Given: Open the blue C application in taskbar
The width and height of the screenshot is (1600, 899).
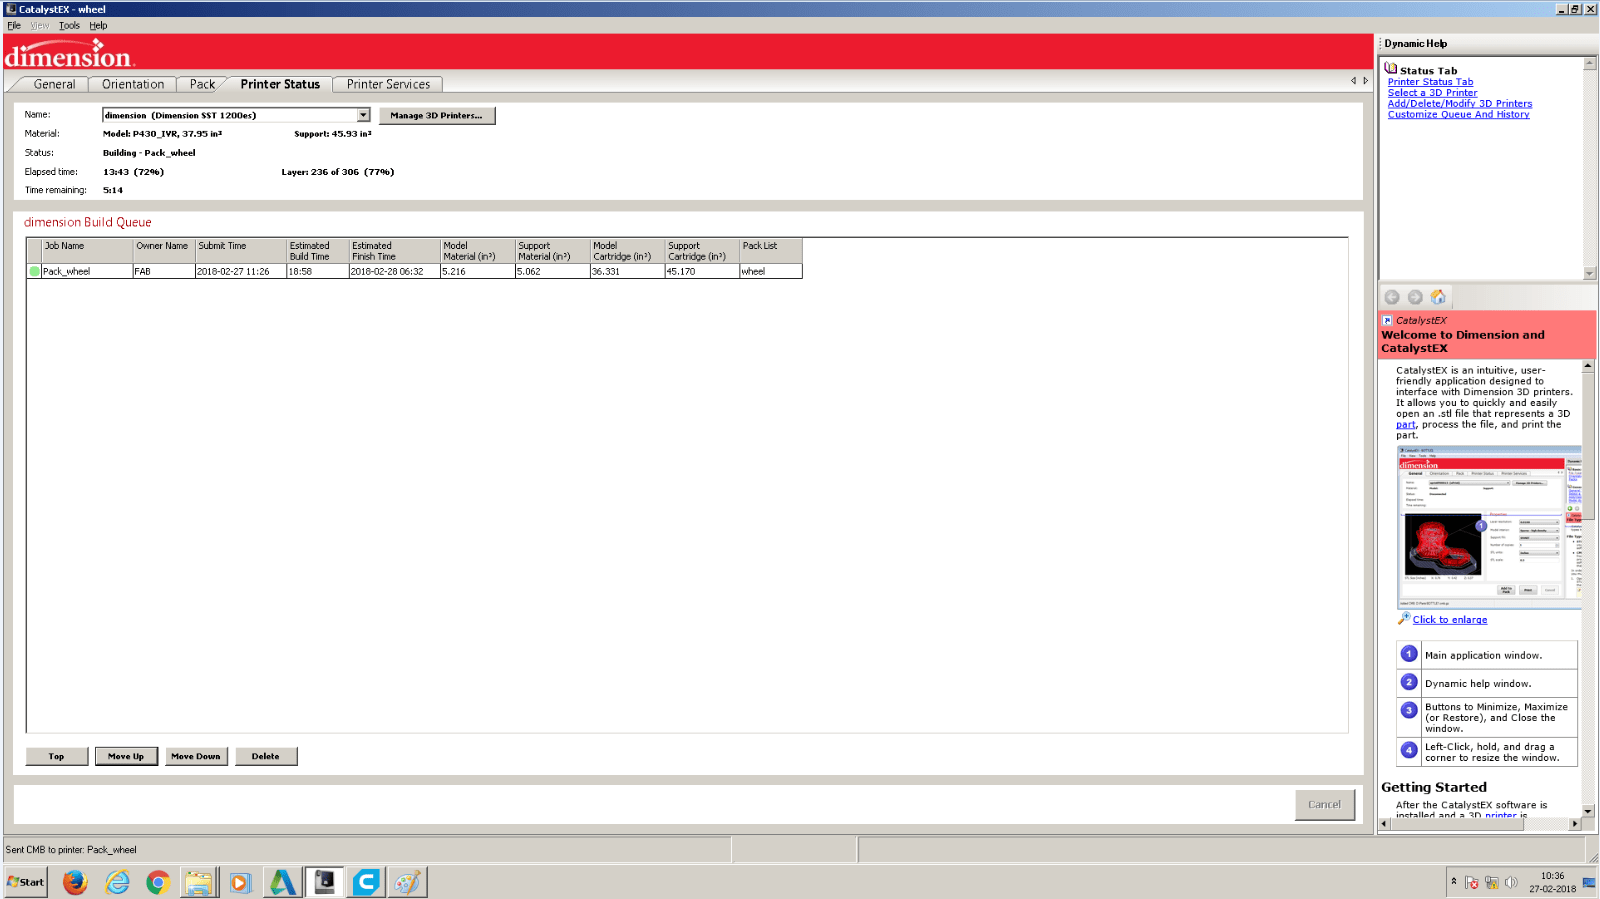Looking at the screenshot, I should coord(366,882).
